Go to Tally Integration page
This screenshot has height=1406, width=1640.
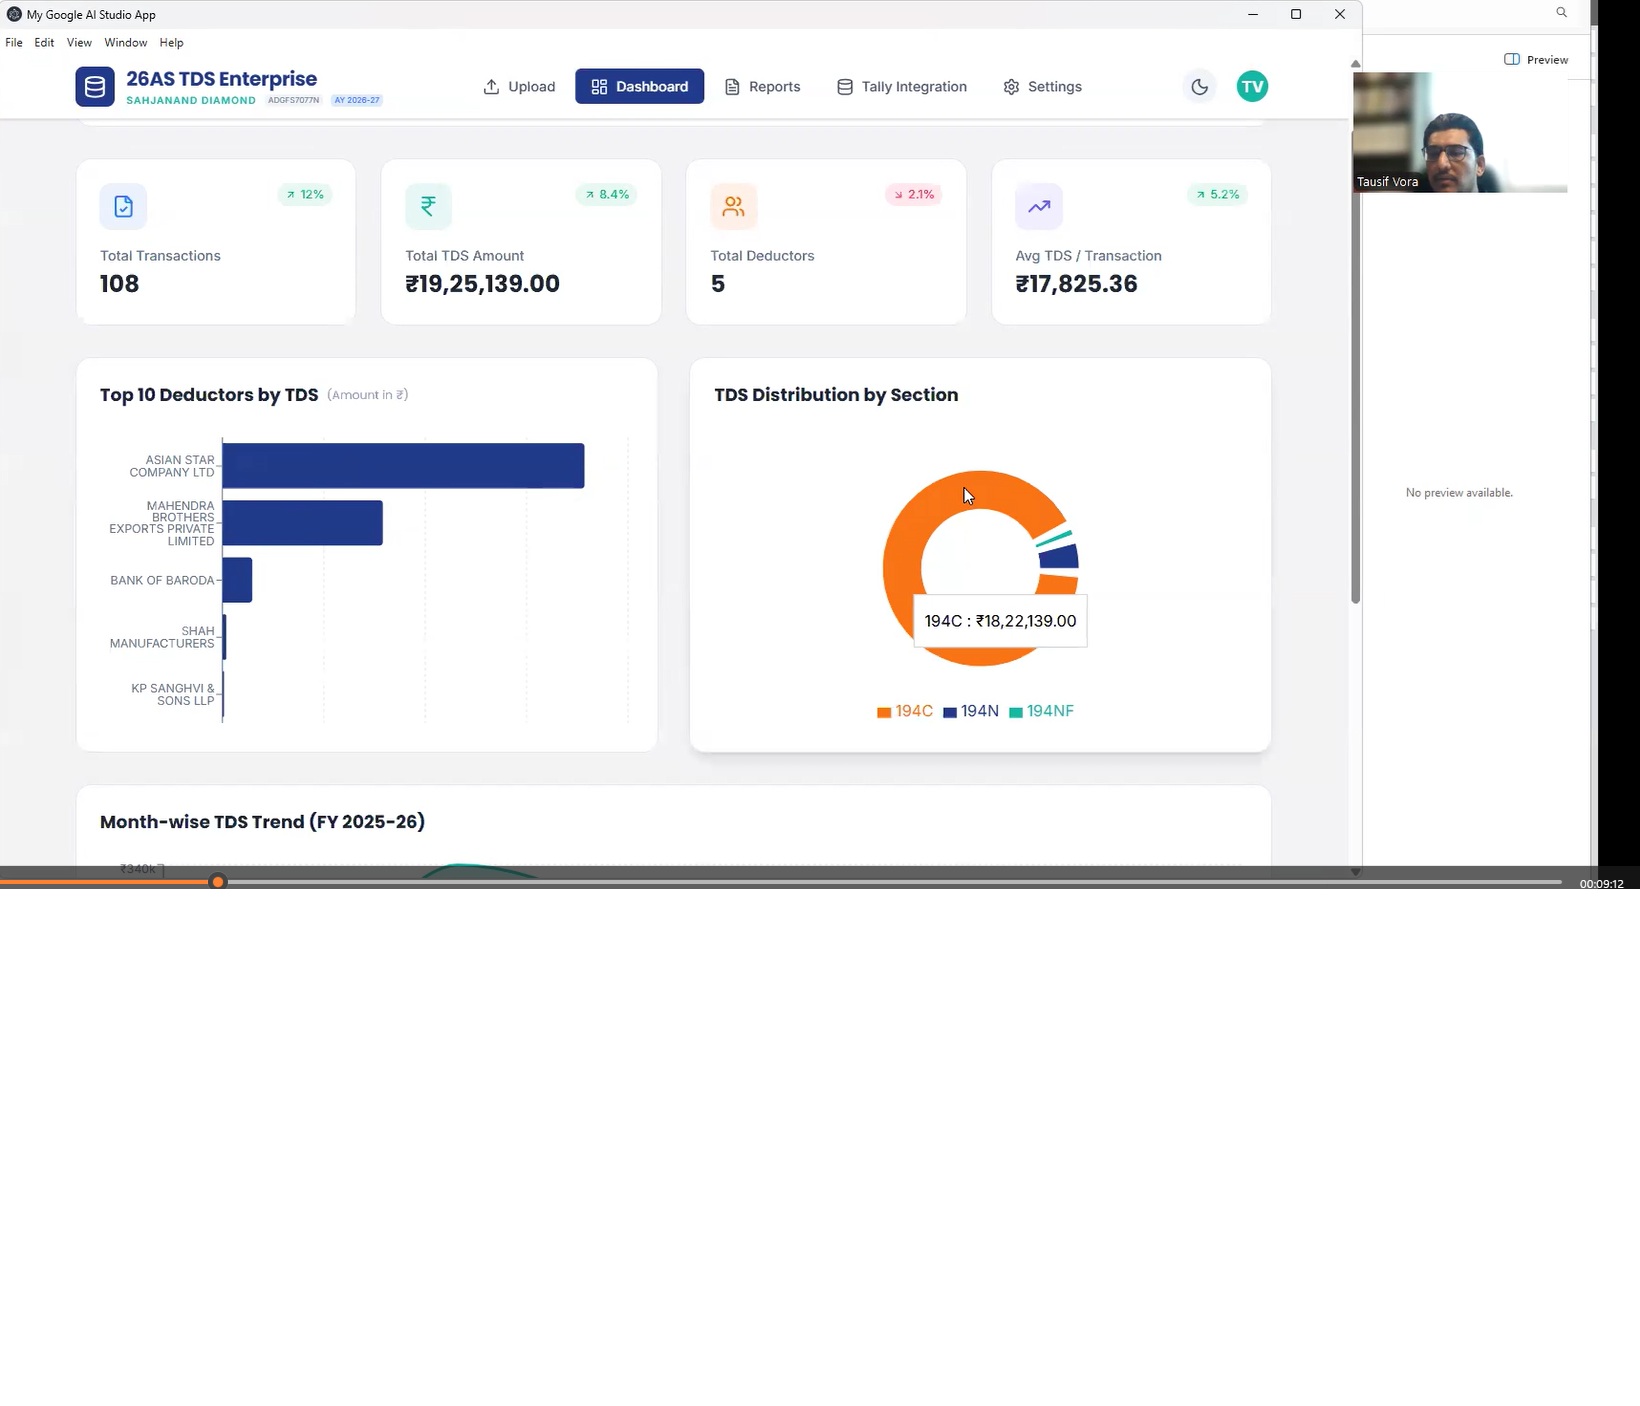902,87
